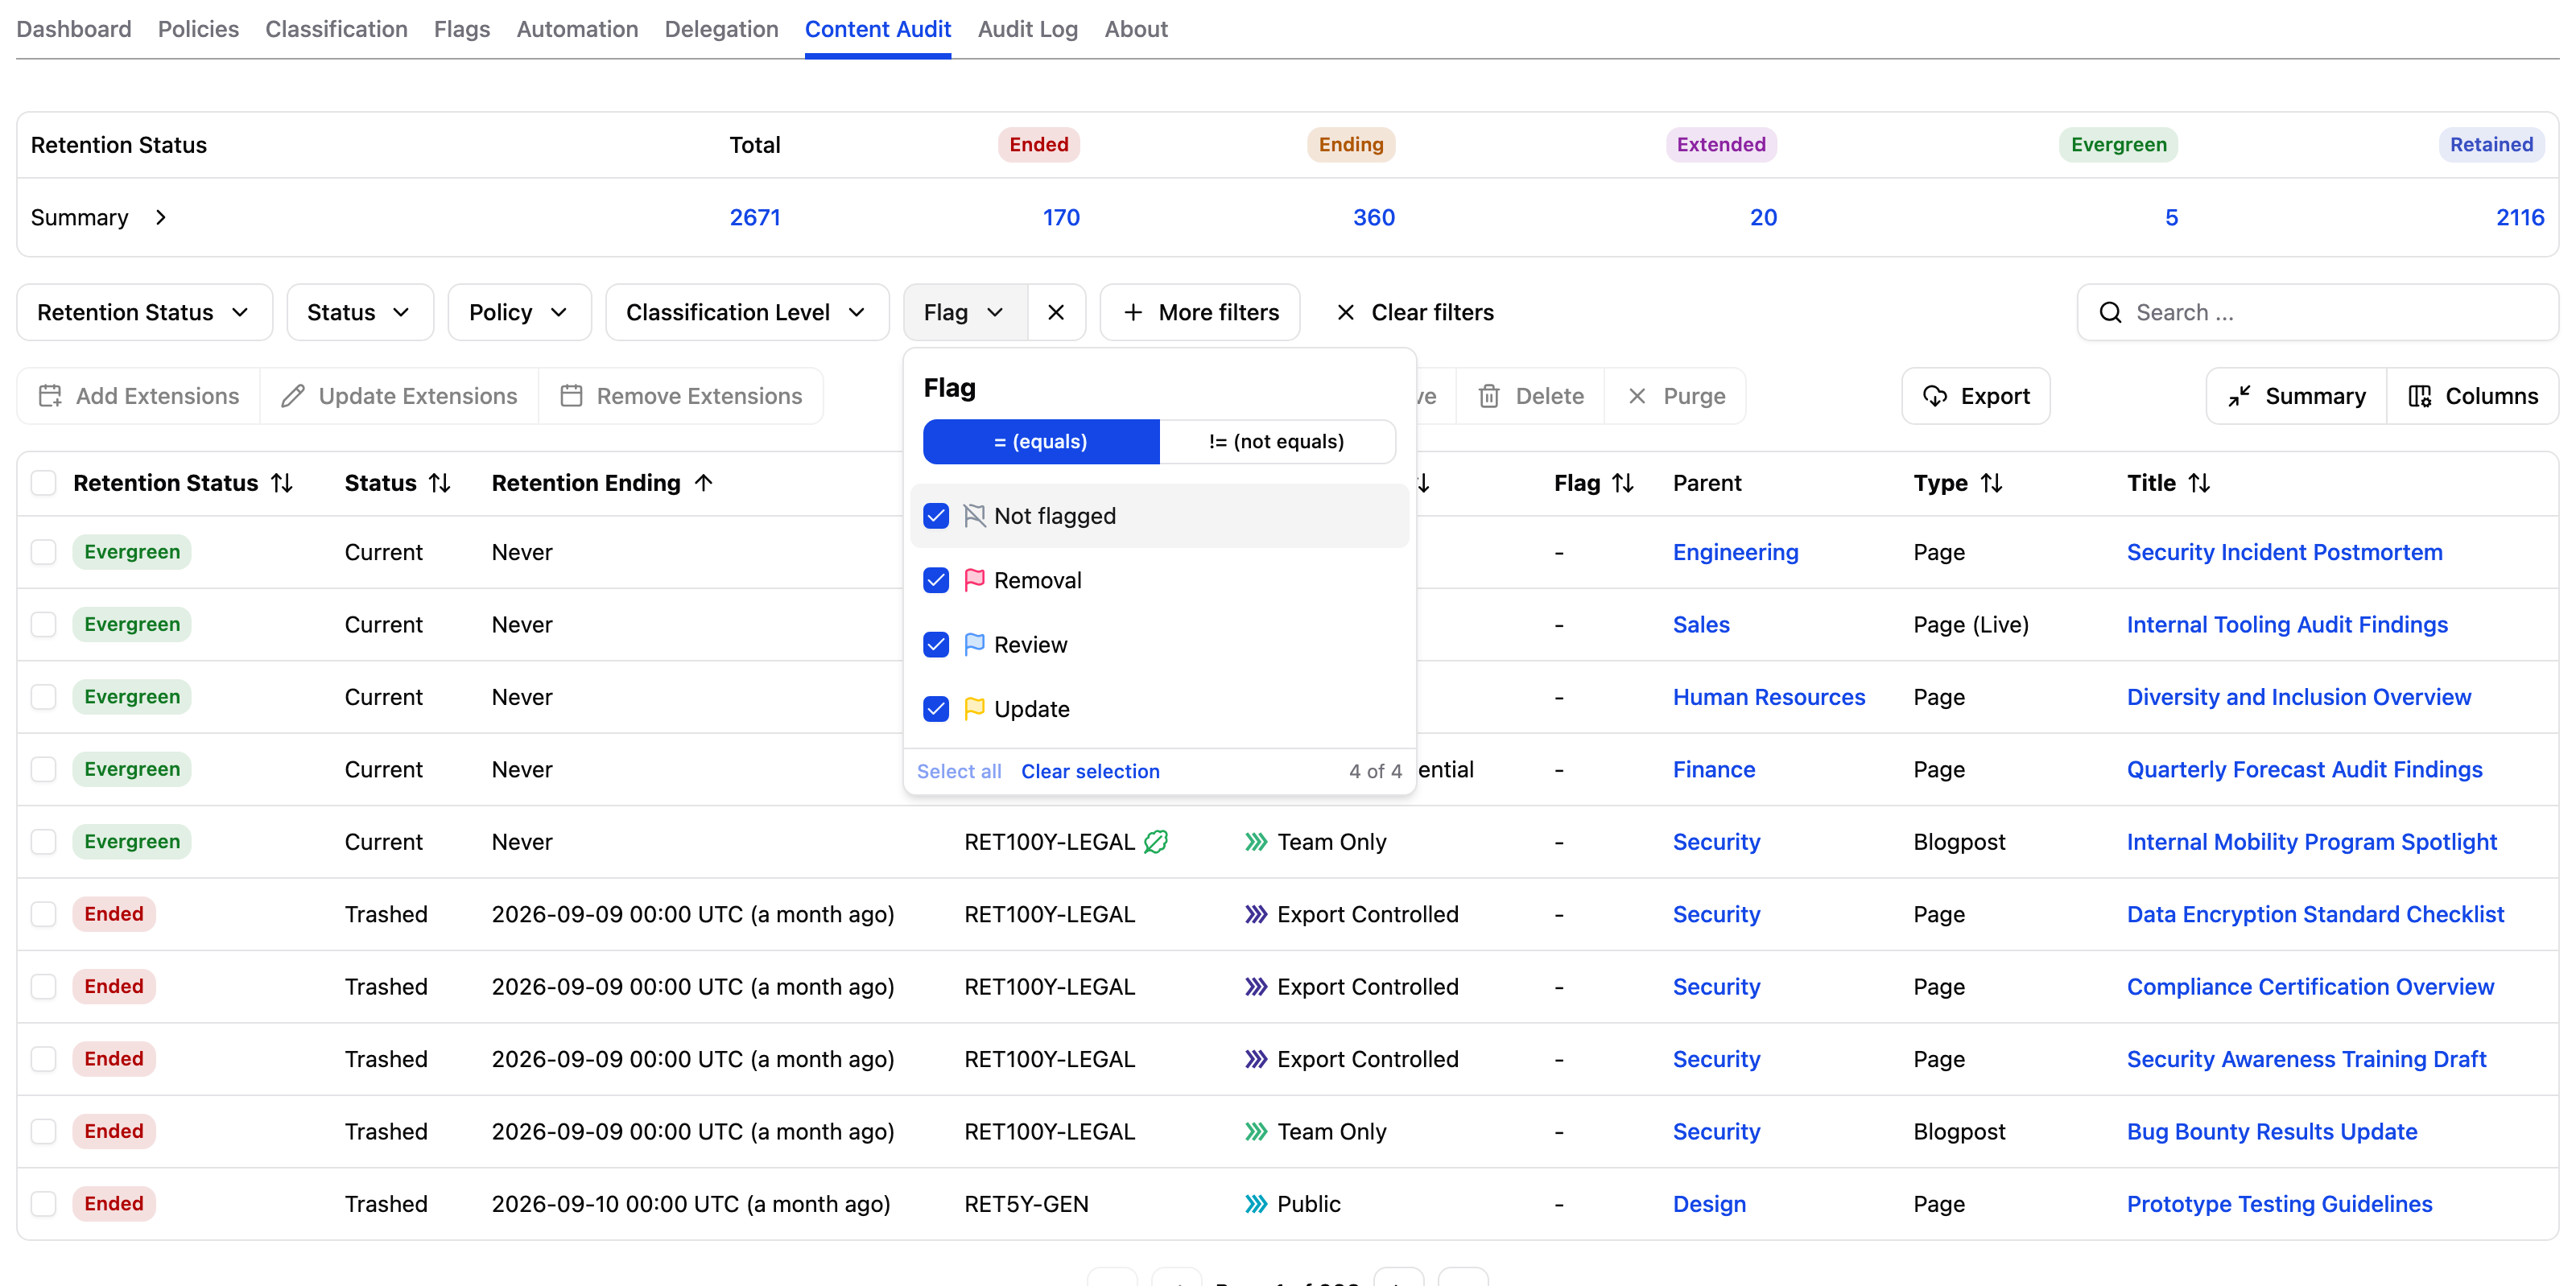Viewport: 2576px width, 1286px height.
Task: Click Update Extensions pencil icon
Action: (292, 396)
